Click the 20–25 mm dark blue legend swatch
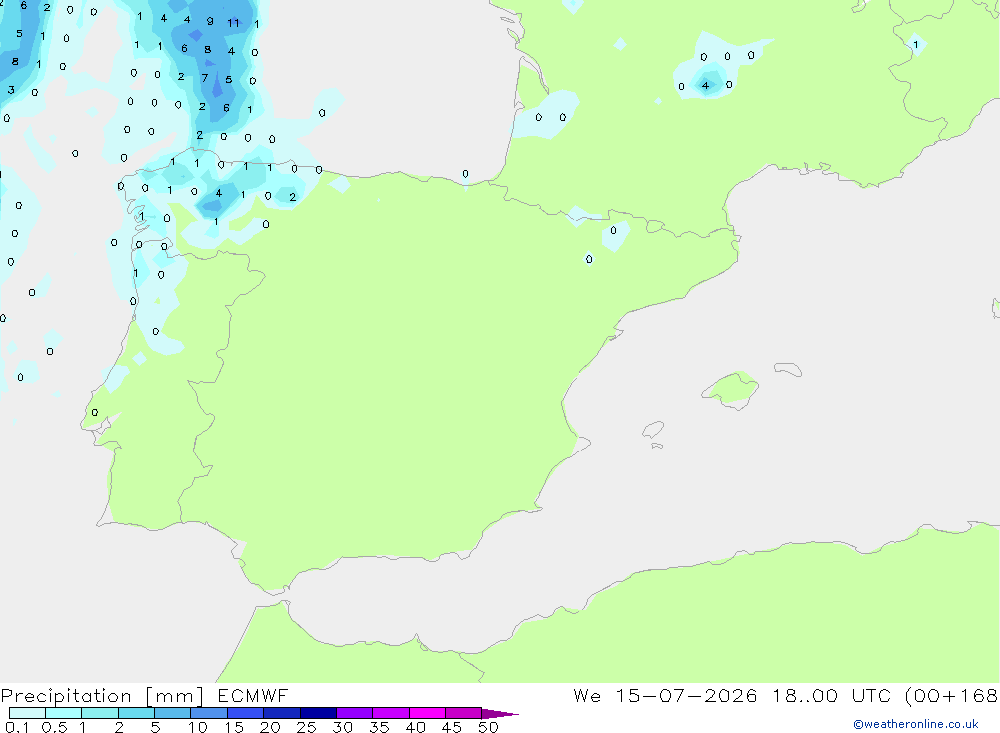Viewport: 1000px width, 733px height. [x=281, y=713]
